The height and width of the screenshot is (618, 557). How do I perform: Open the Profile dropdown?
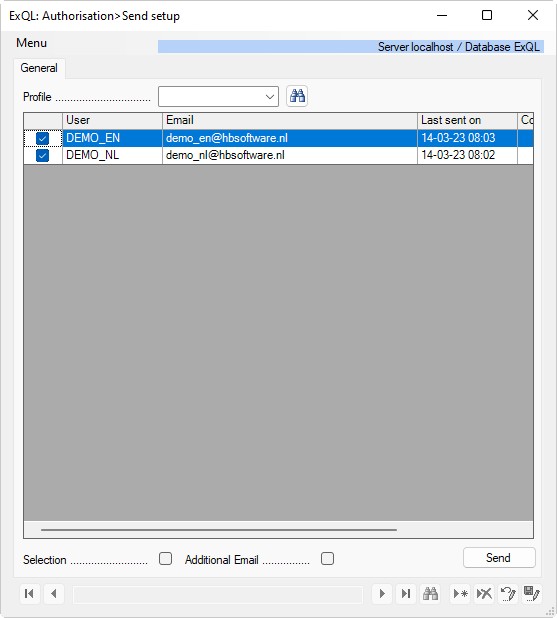point(218,97)
